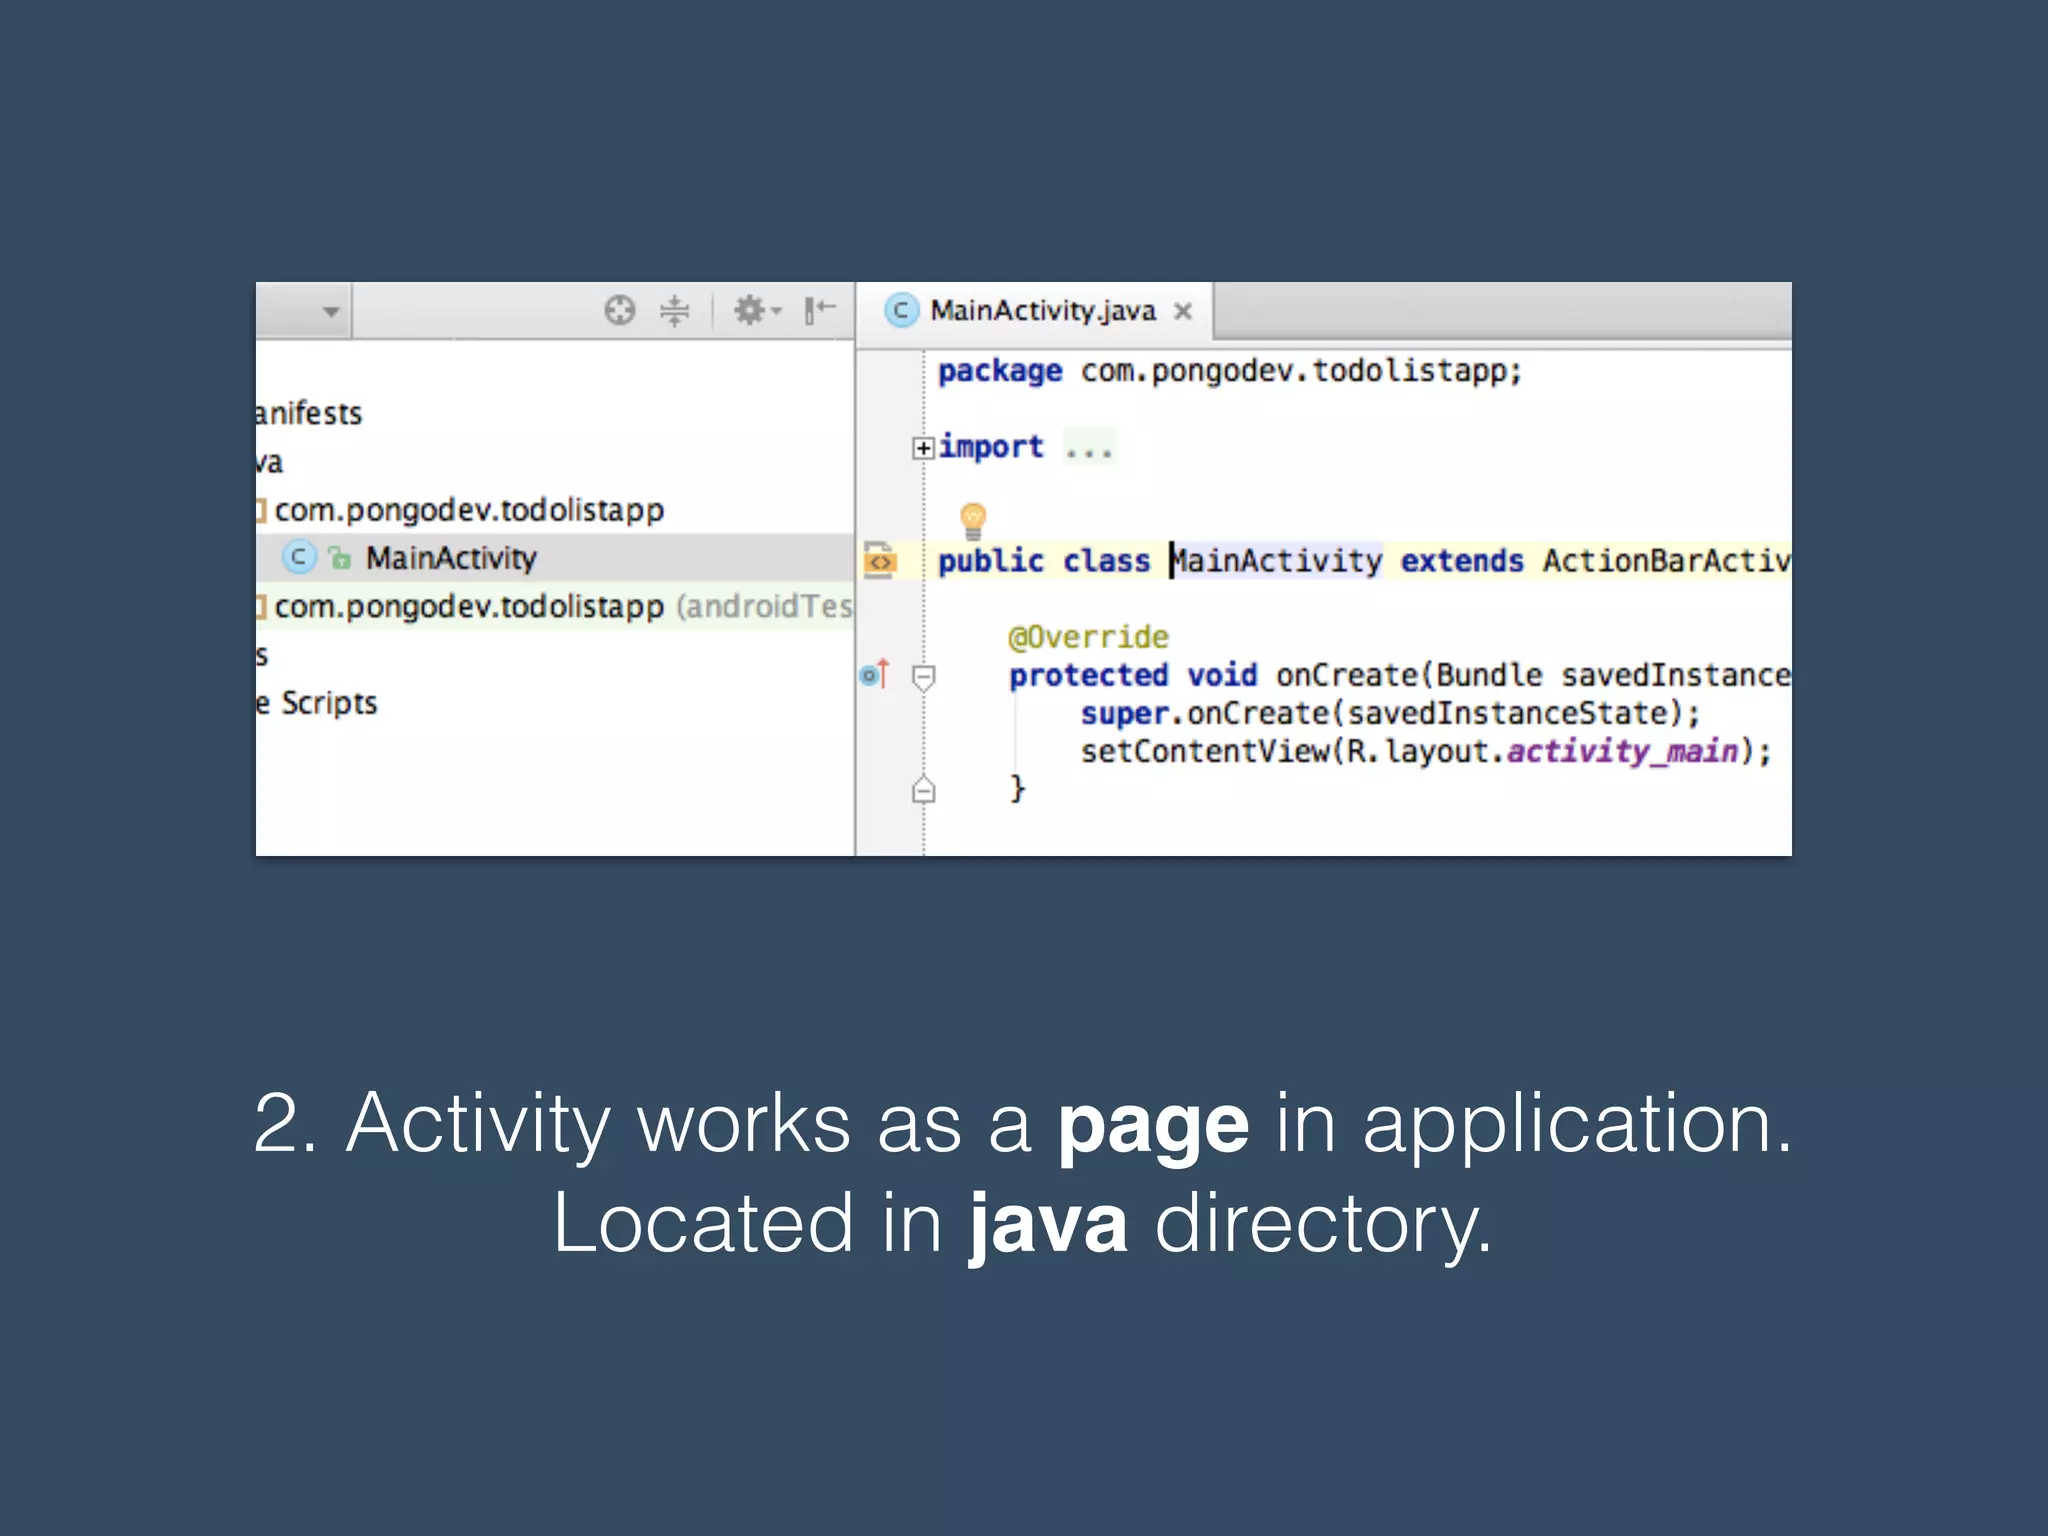2048x1536 pixels.
Task: Switch to the MainActivity.java editor tab
Action: point(1036,311)
